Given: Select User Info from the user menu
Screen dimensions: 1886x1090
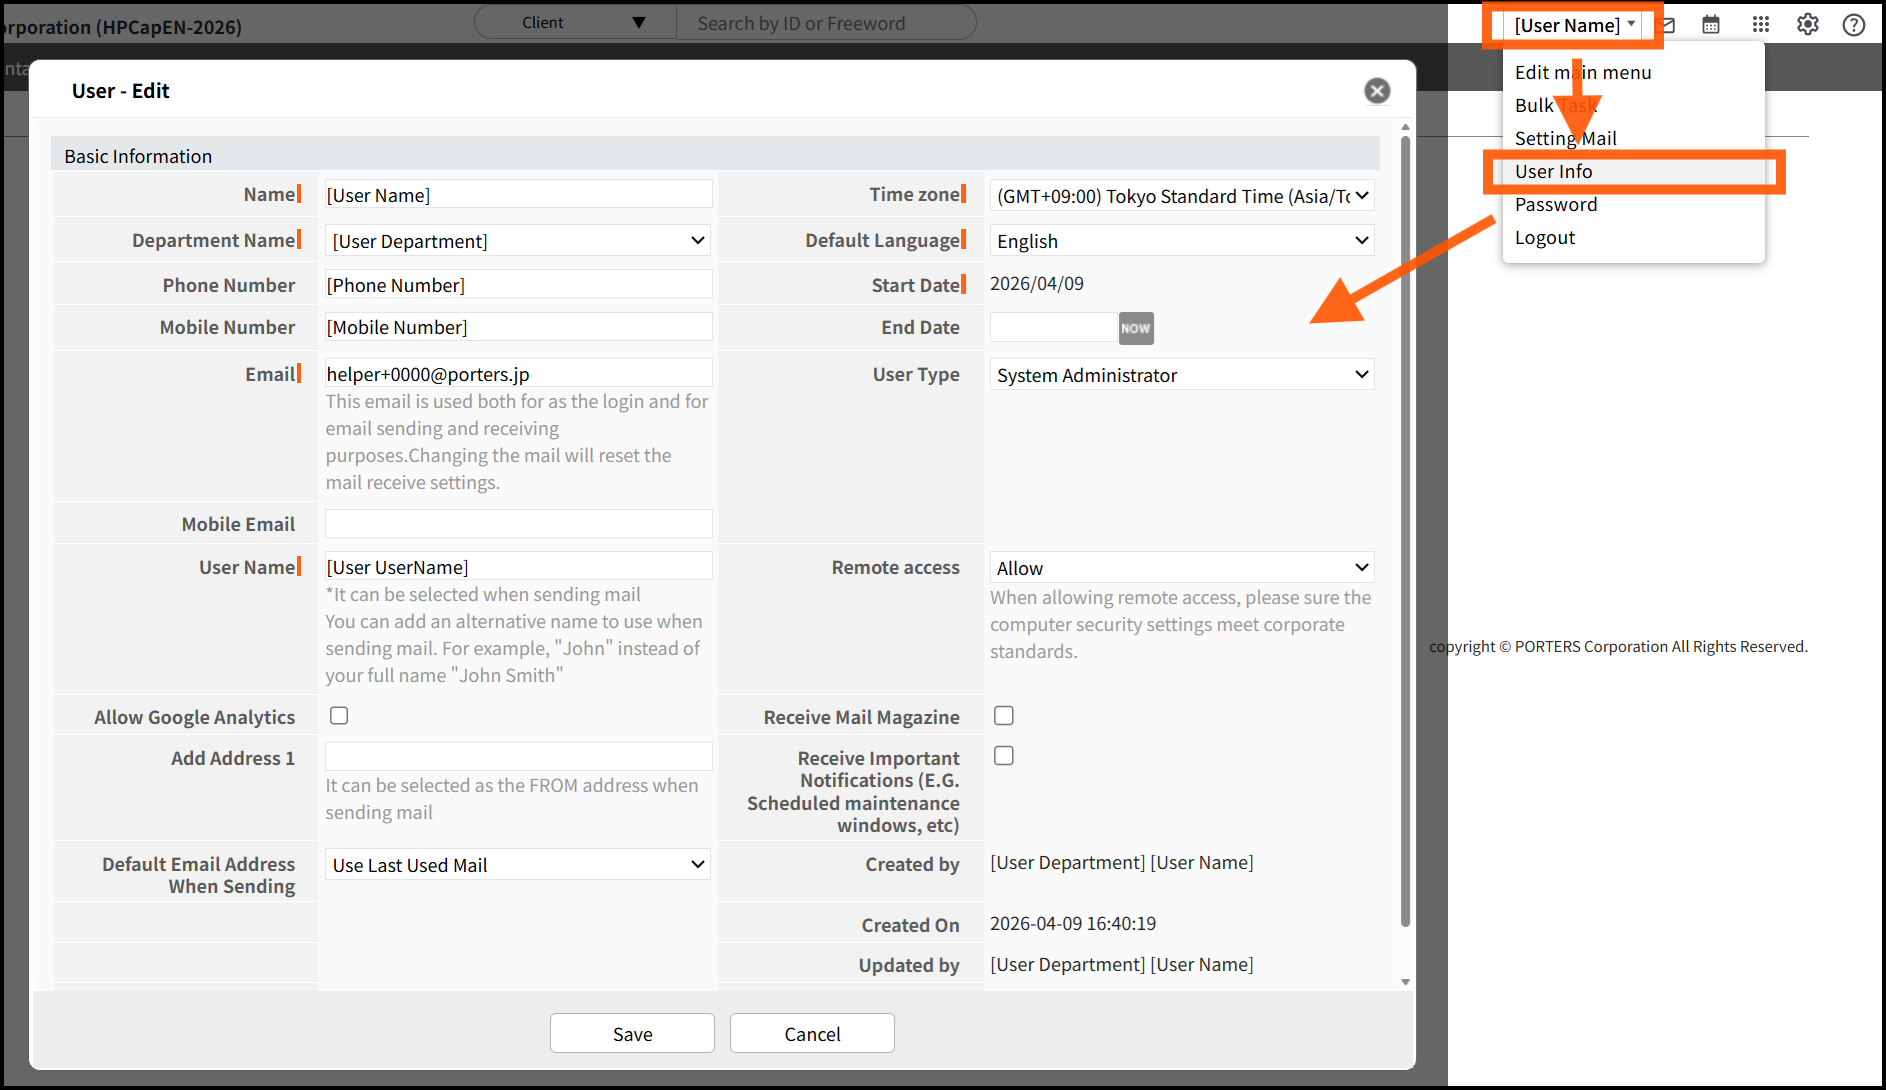Looking at the screenshot, I should (1553, 172).
